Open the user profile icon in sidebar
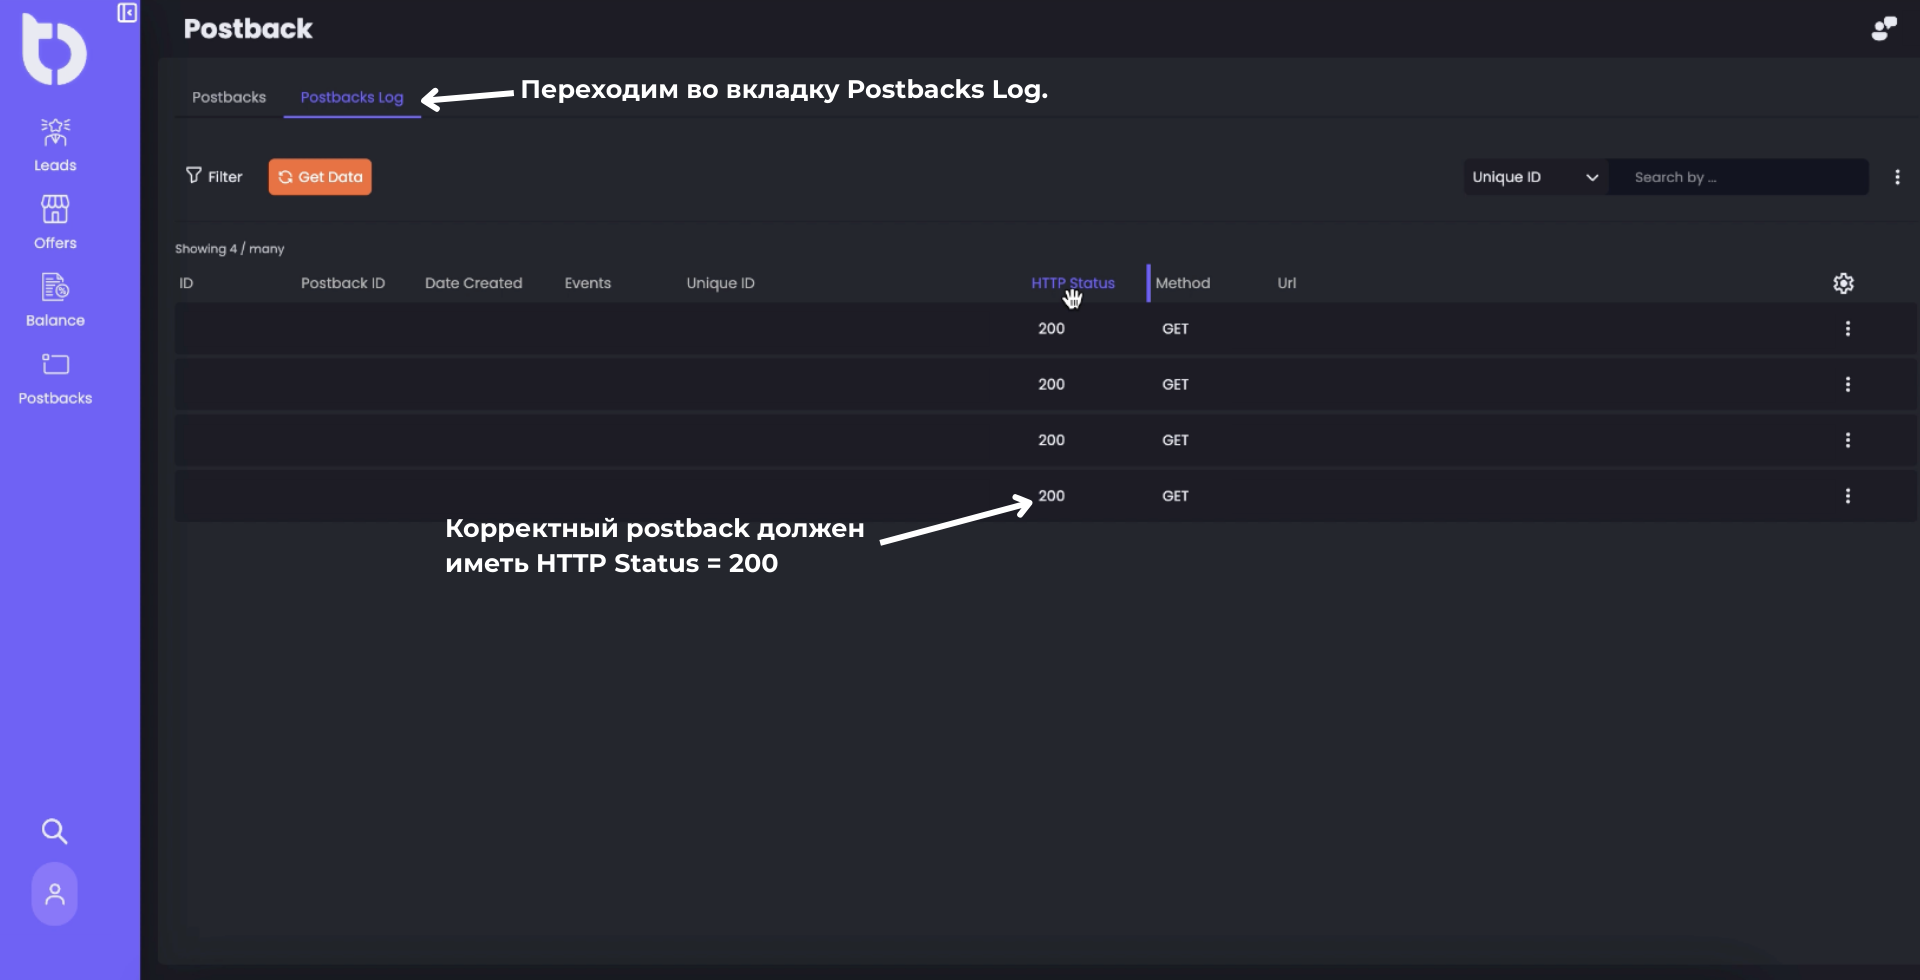The width and height of the screenshot is (1920, 980). pos(54,893)
